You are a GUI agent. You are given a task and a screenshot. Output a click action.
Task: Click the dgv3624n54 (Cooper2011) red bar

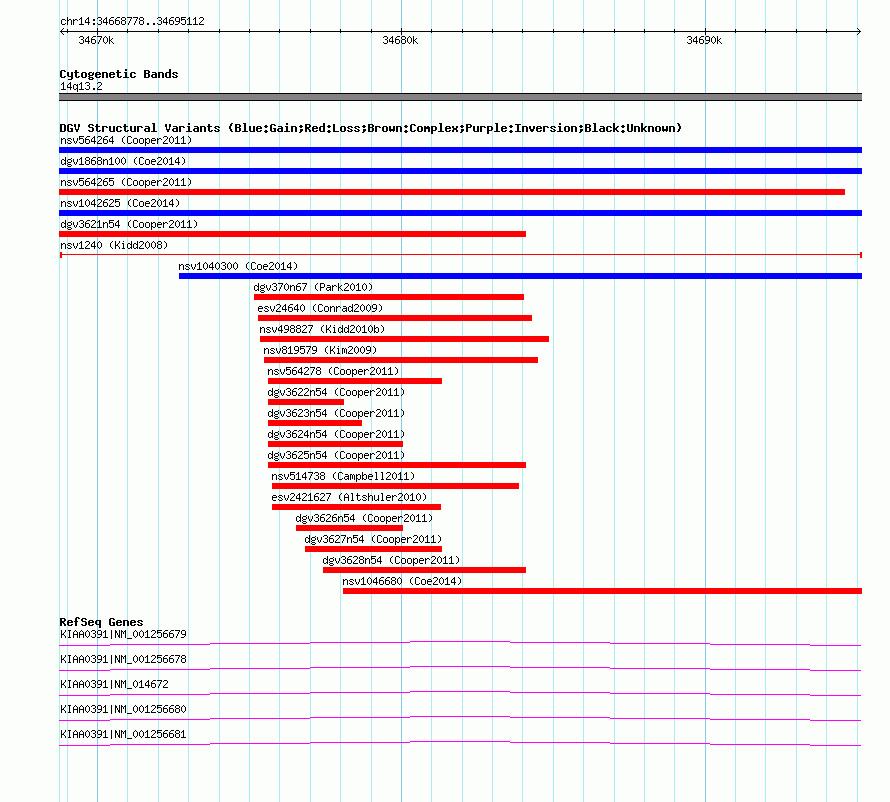[335, 444]
